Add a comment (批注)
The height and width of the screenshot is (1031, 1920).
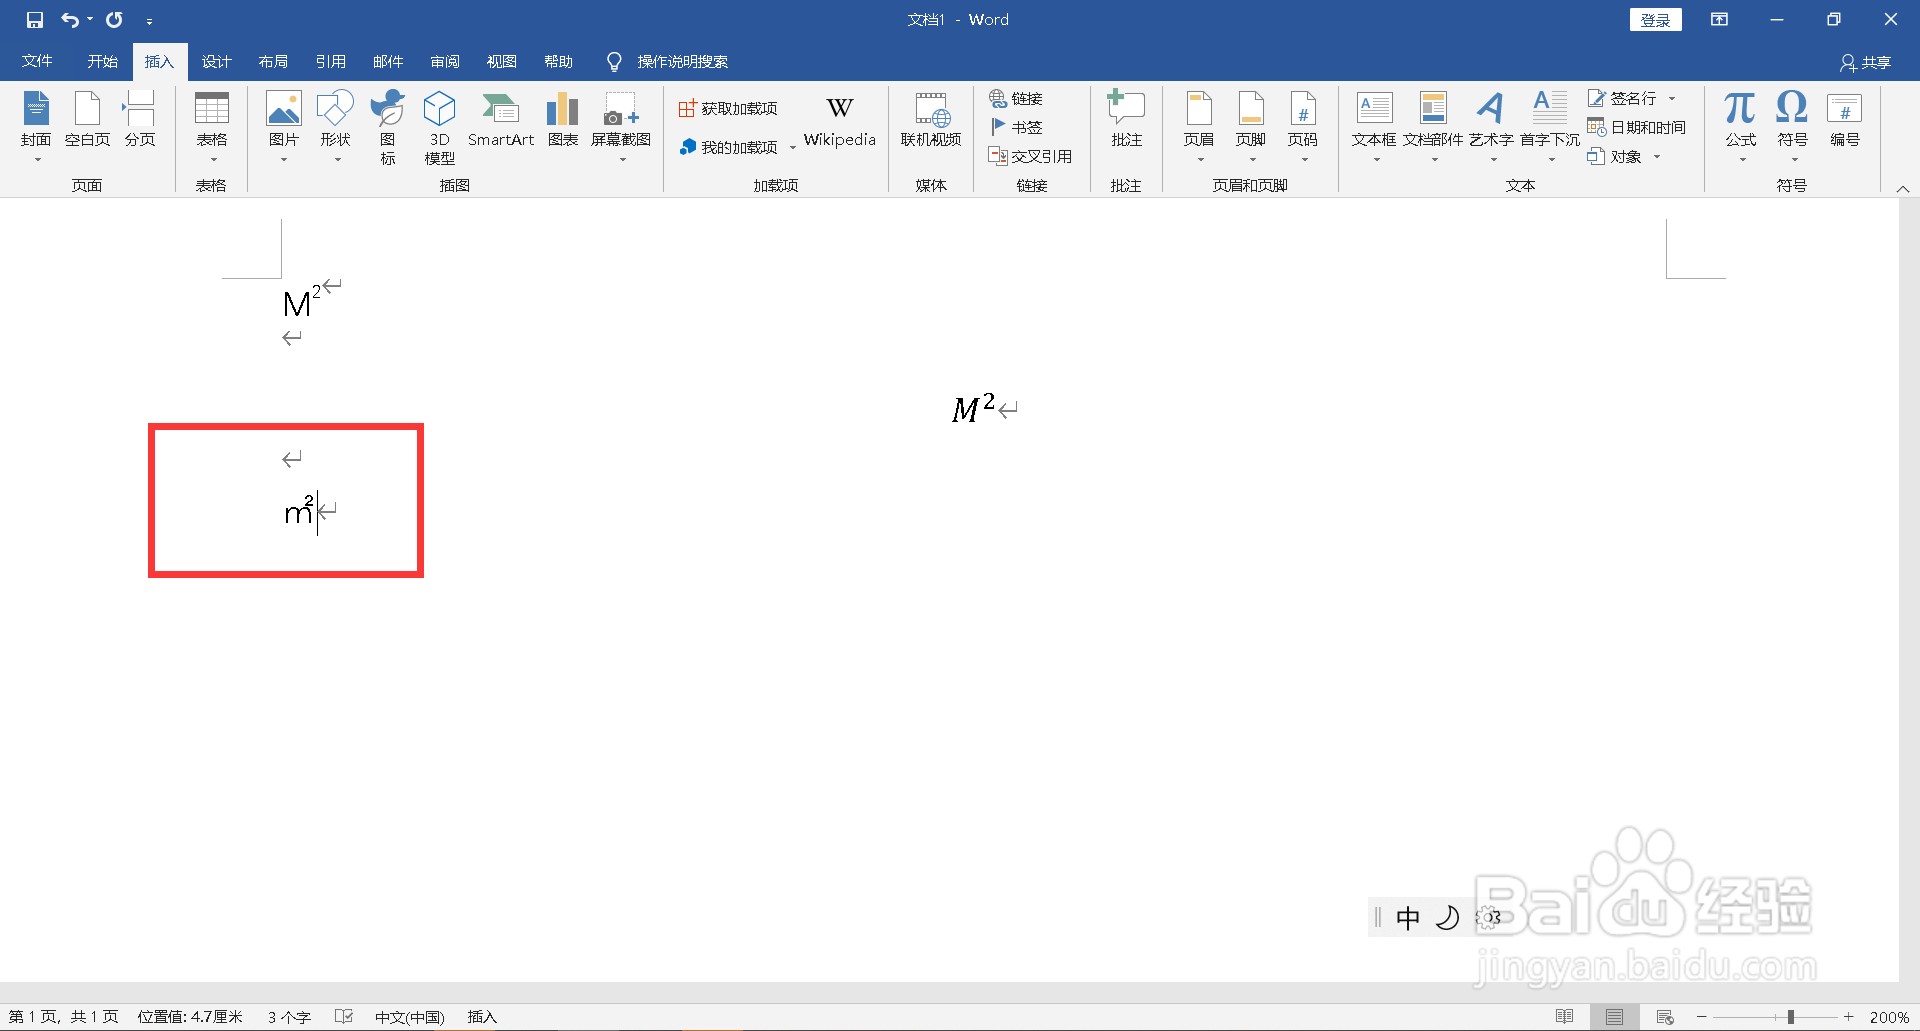click(1127, 120)
